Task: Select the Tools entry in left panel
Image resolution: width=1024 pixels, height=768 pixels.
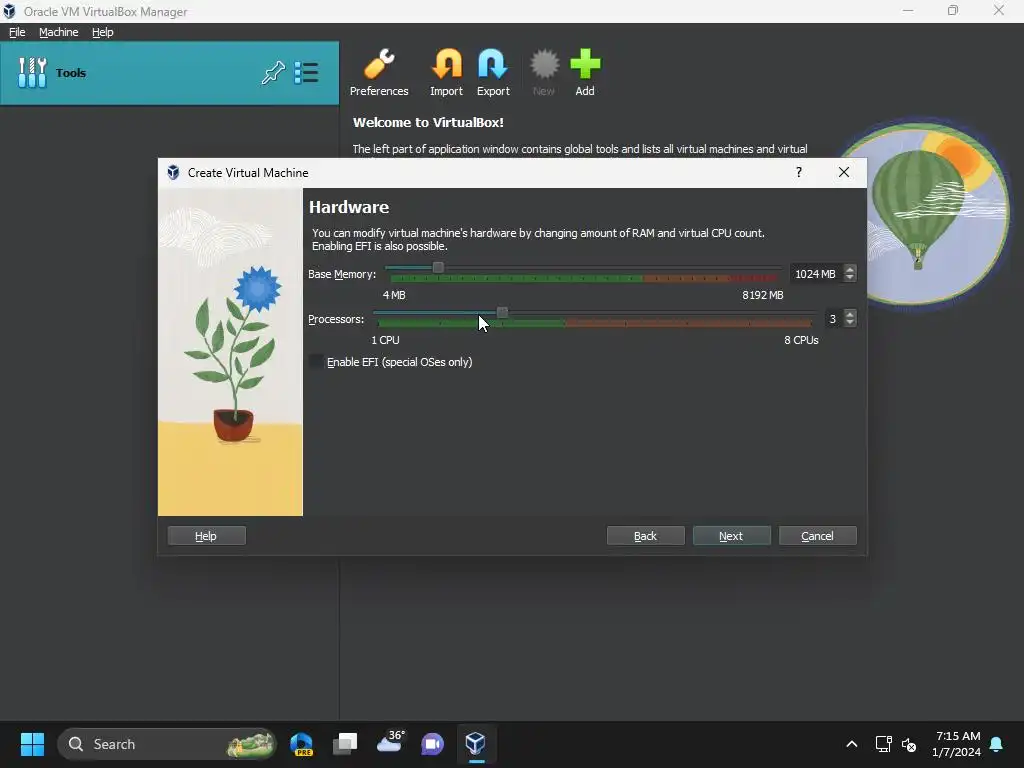Action: pyautogui.click(x=169, y=72)
